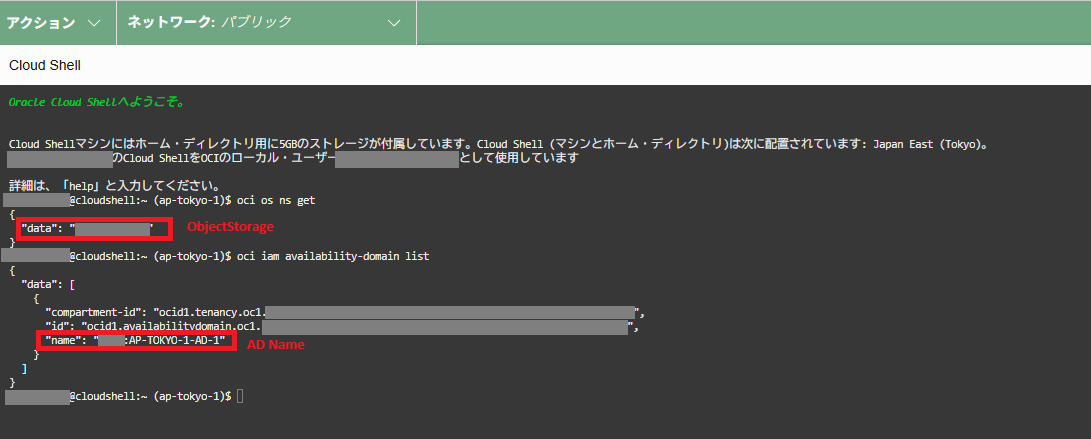Click the red ObjectStorage annotation label
The height and width of the screenshot is (439, 1091).
tap(230, 228)
